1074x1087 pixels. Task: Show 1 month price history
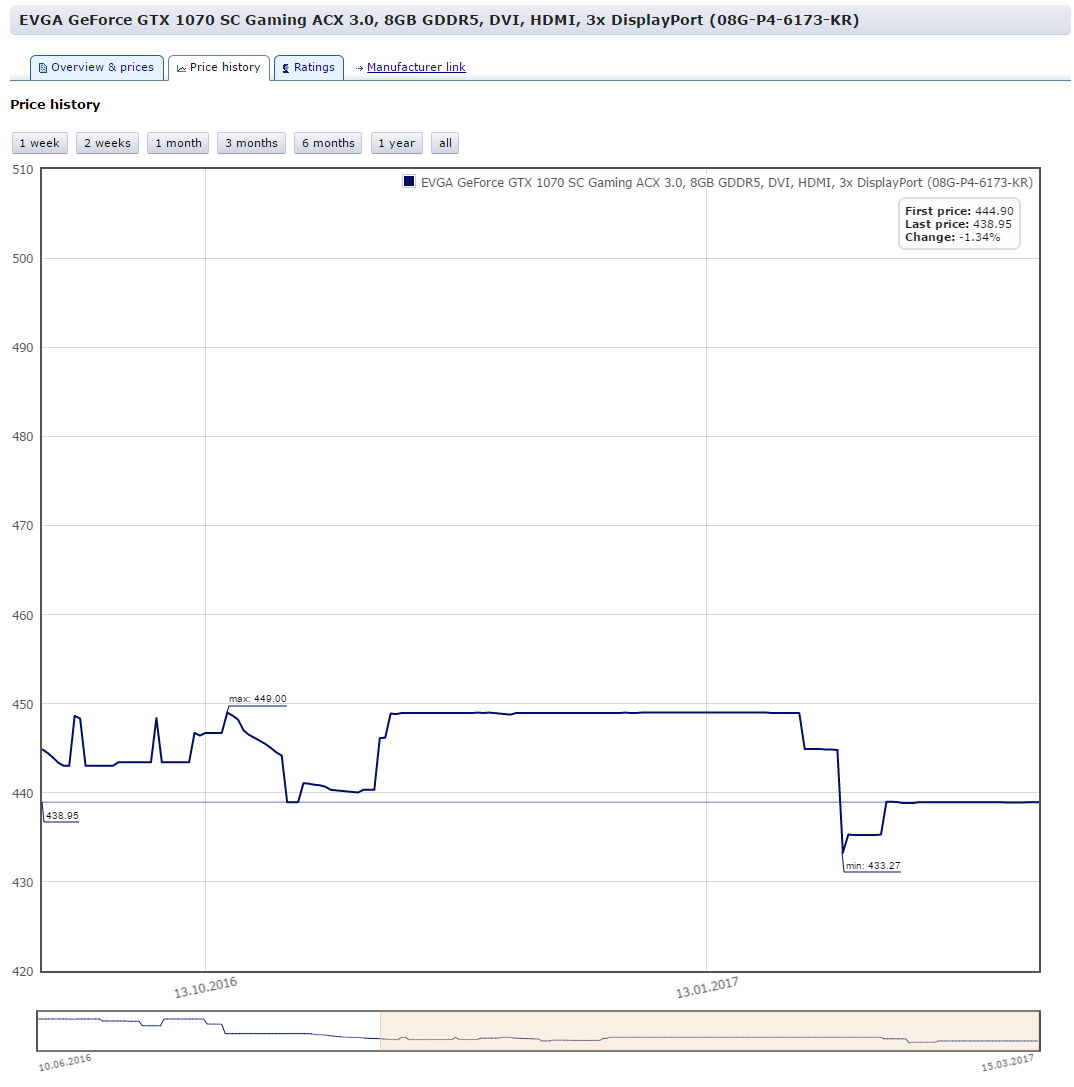click(178, 143)
